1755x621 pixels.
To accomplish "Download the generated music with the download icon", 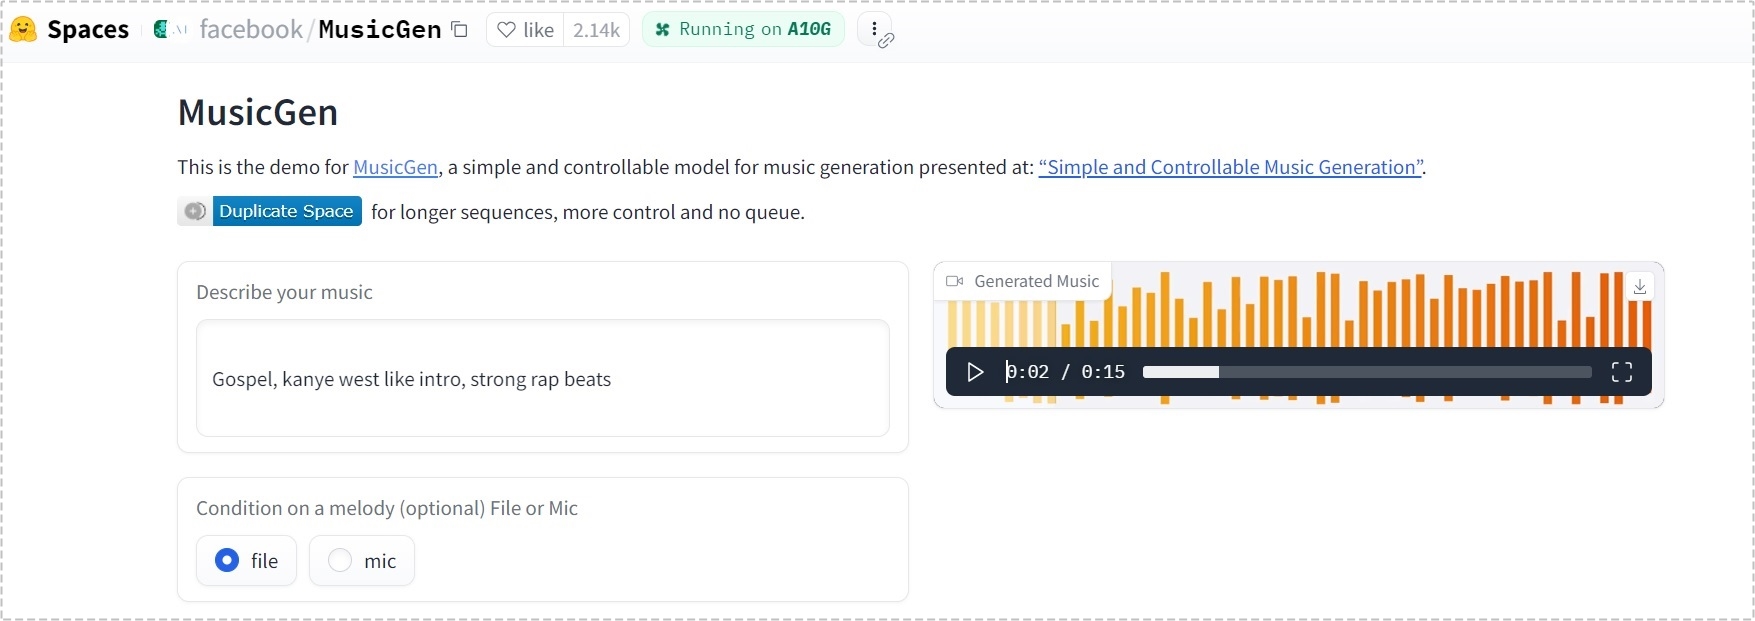I will [1640, 287].
